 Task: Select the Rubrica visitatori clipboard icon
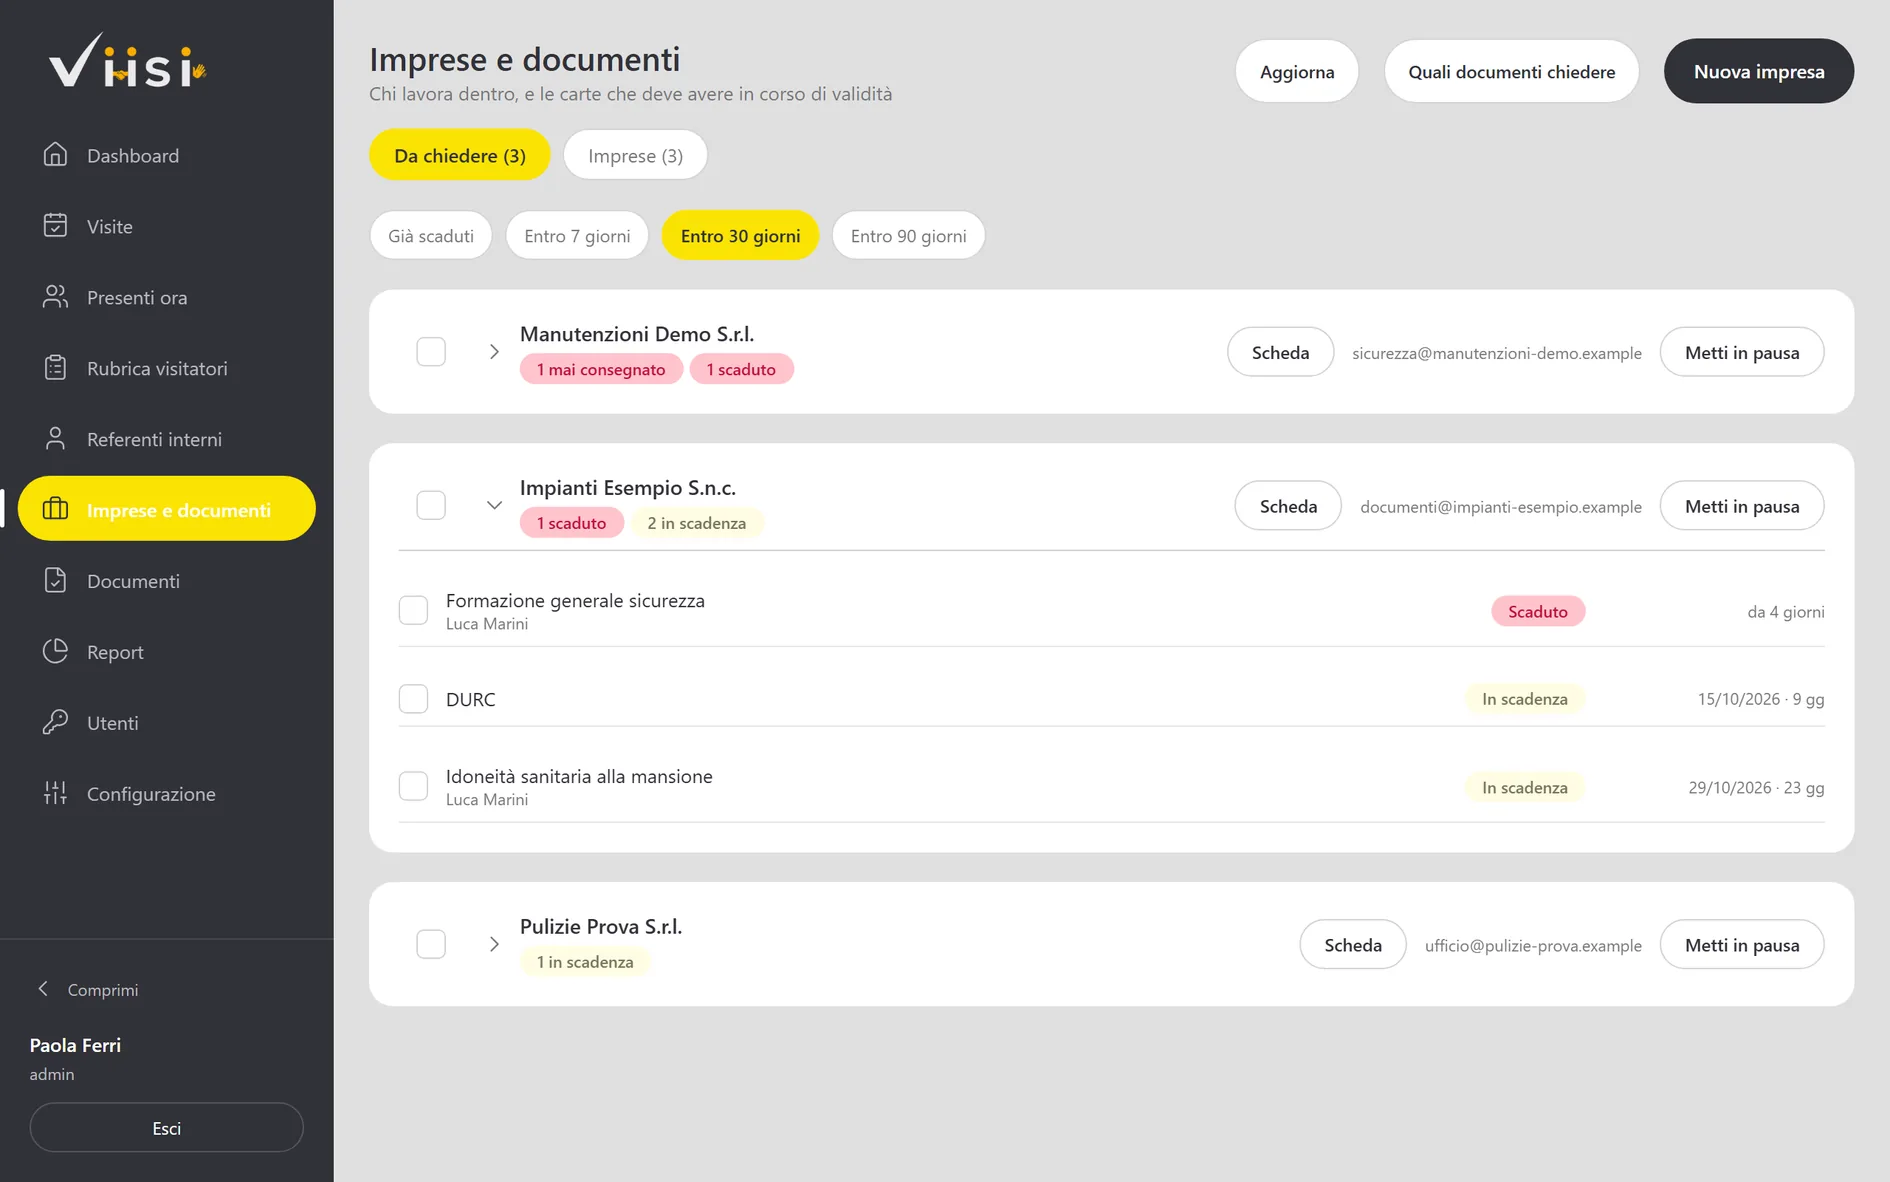point(56,368)
